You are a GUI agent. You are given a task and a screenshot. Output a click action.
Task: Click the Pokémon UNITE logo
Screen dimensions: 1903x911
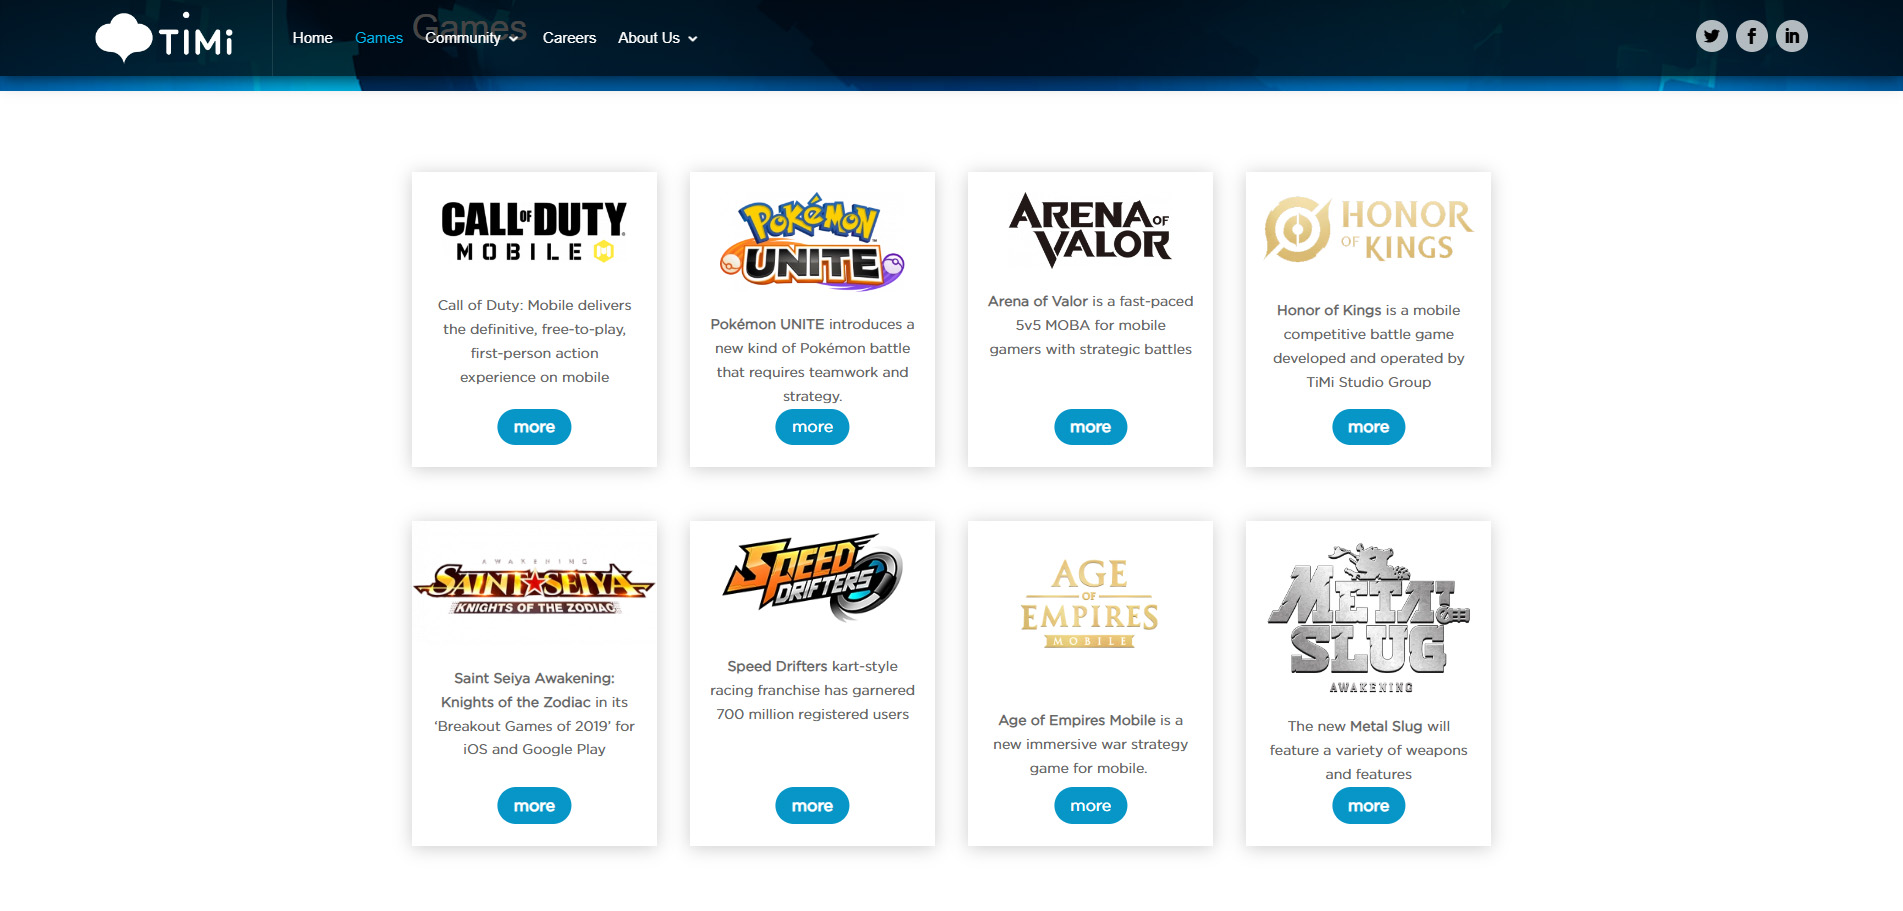click(812, 241)
